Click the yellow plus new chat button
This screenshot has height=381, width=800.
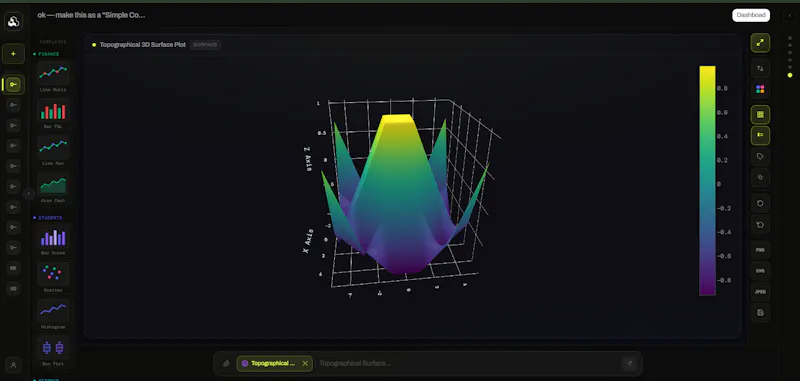point(13,54)
